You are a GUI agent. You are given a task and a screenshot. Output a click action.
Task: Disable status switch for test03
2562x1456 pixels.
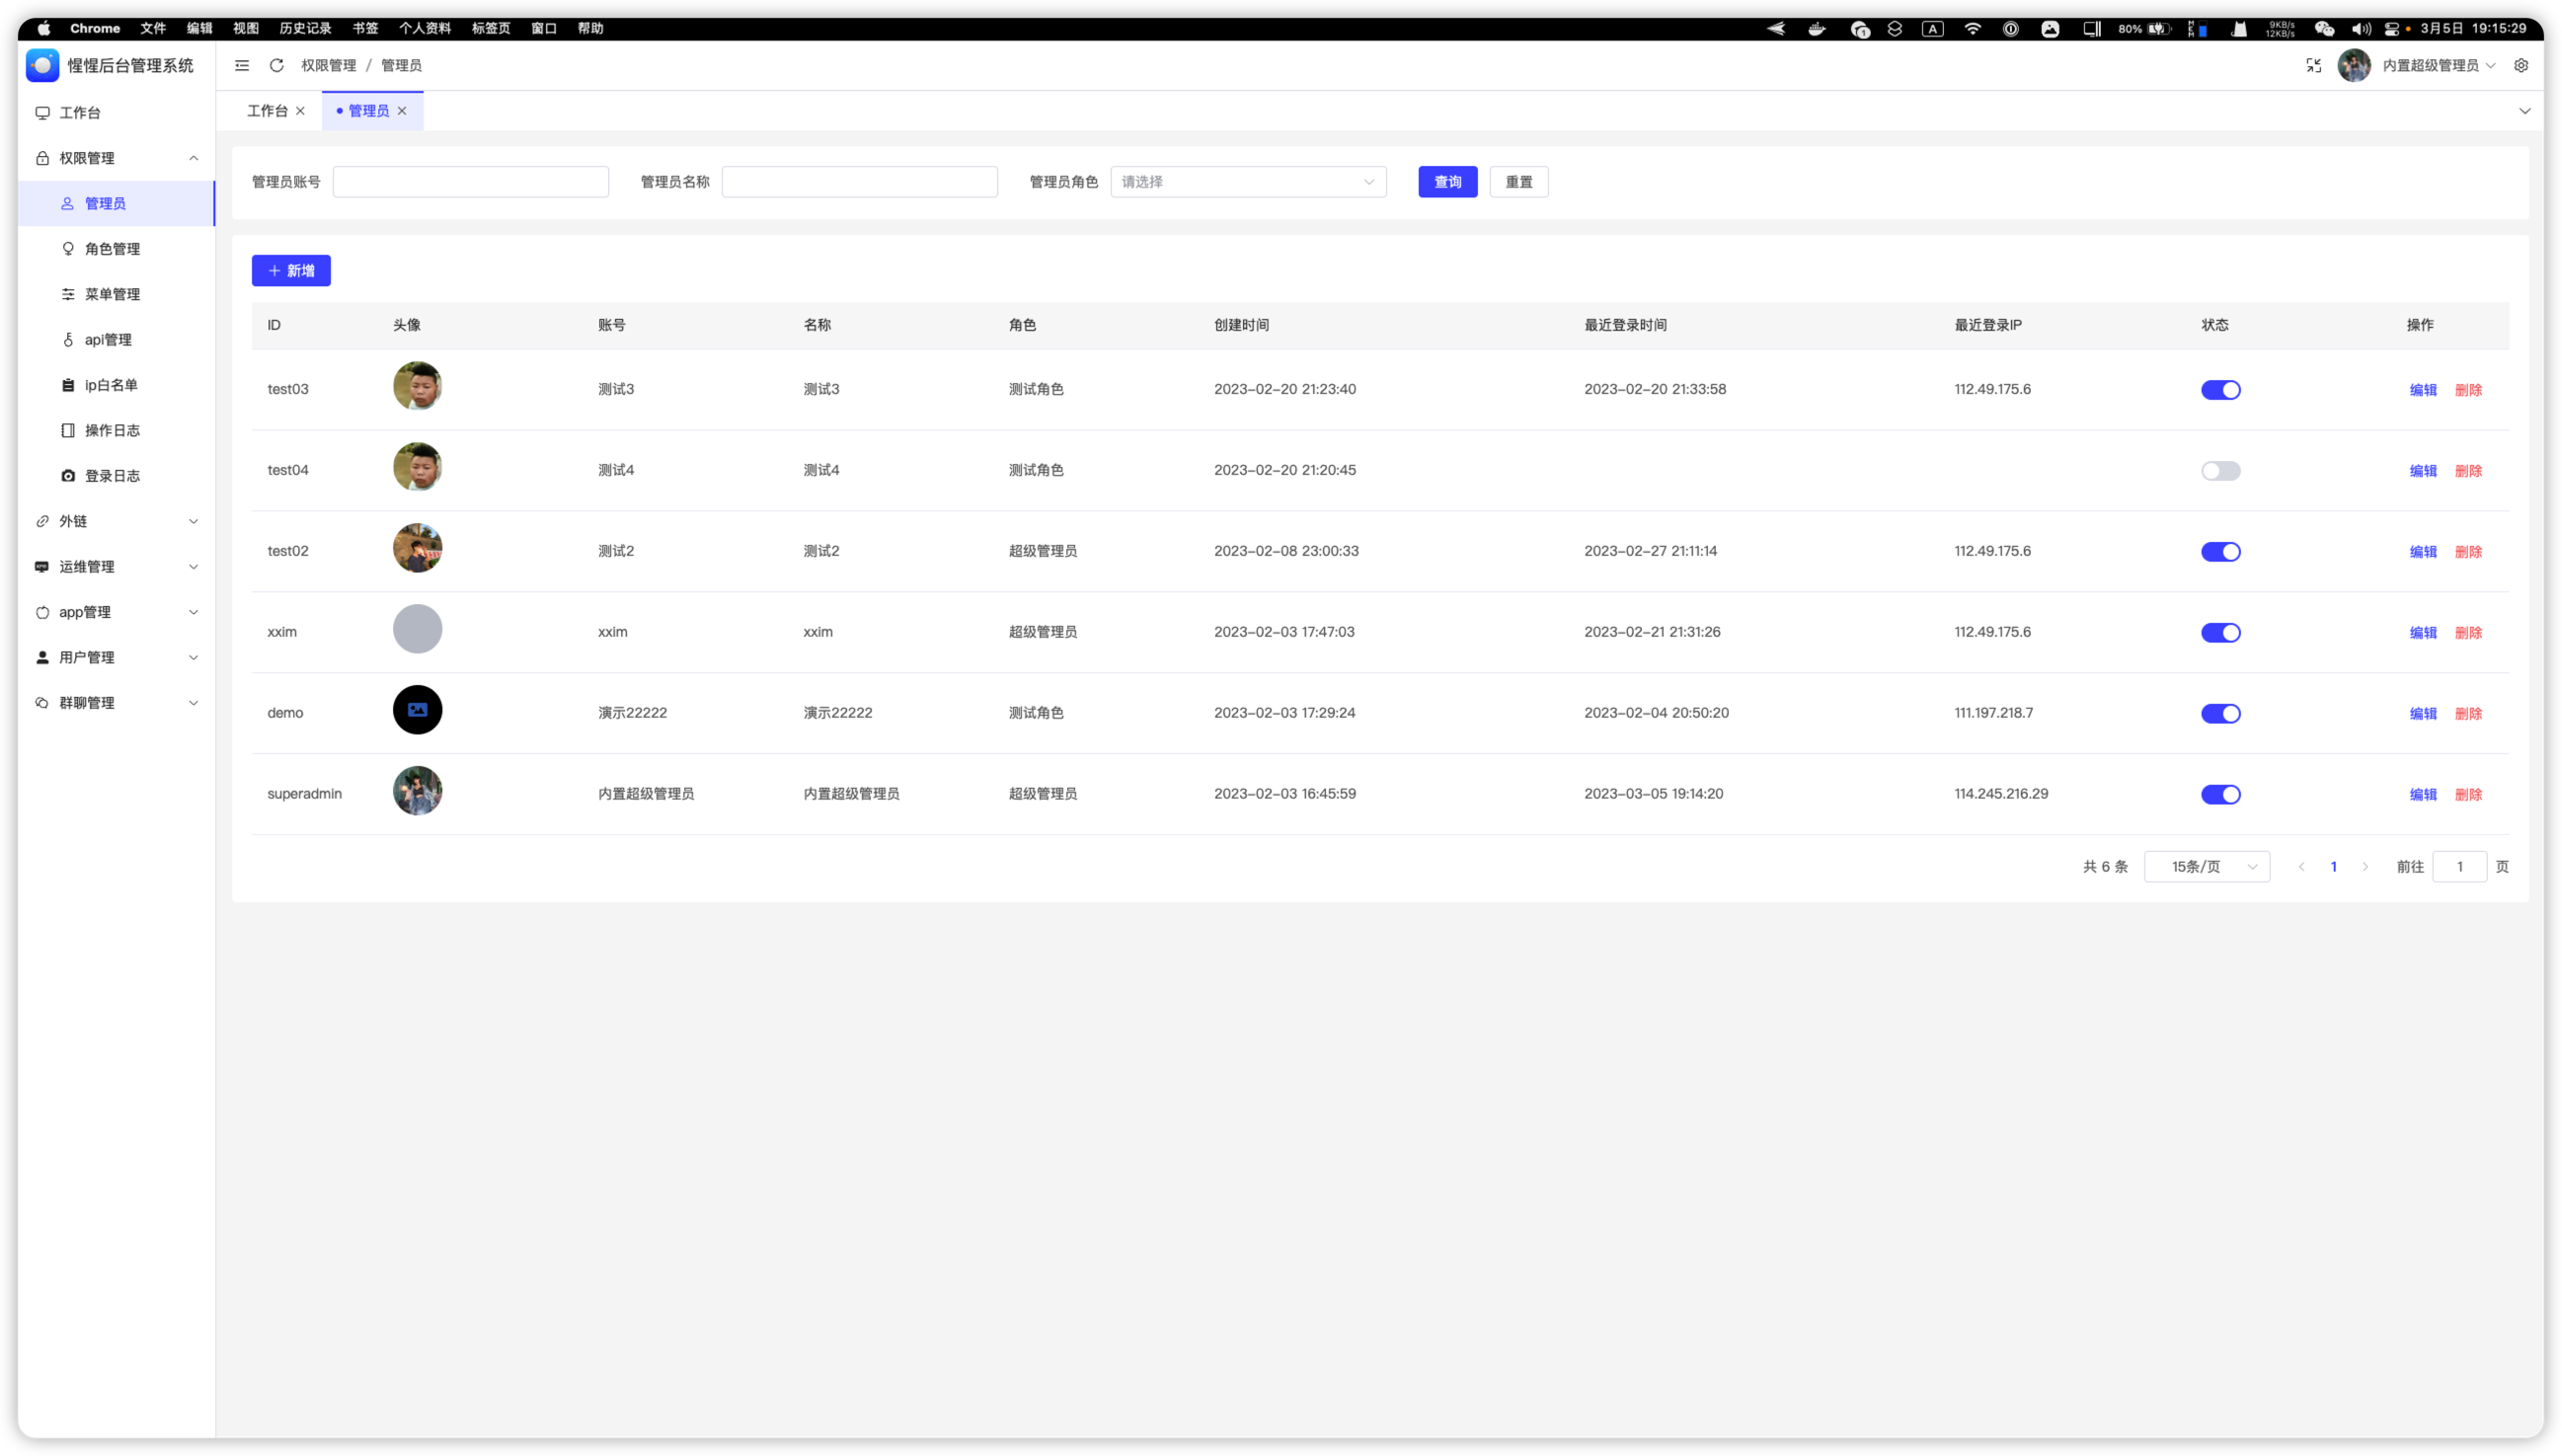[2220, 390]
